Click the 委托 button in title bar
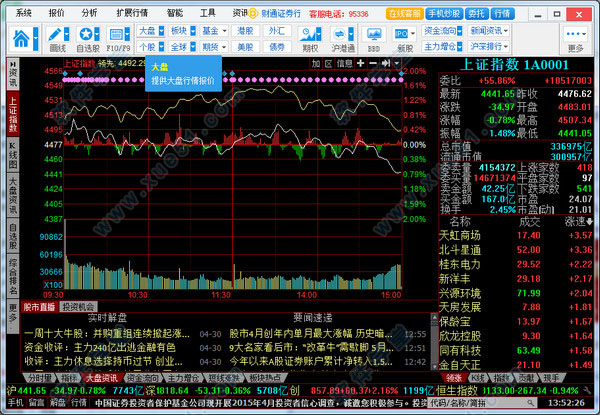Image resolution: width=600 pixels, height=415 pixels. [476, 14]
